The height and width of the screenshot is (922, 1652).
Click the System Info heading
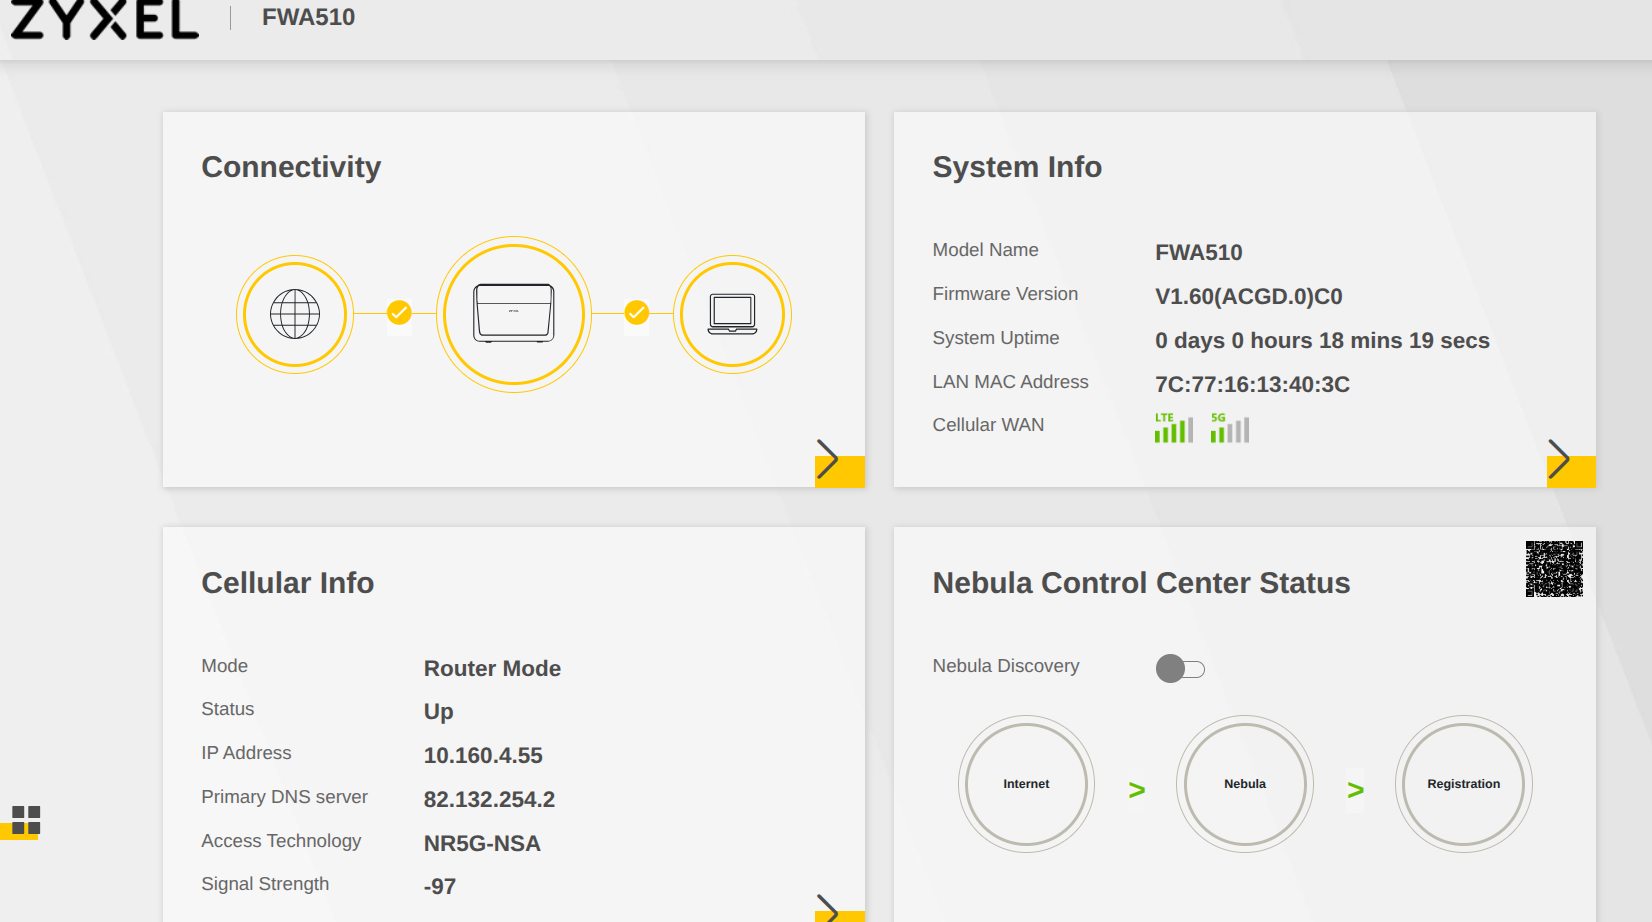pyautogui.click(x=1017, y=167)
